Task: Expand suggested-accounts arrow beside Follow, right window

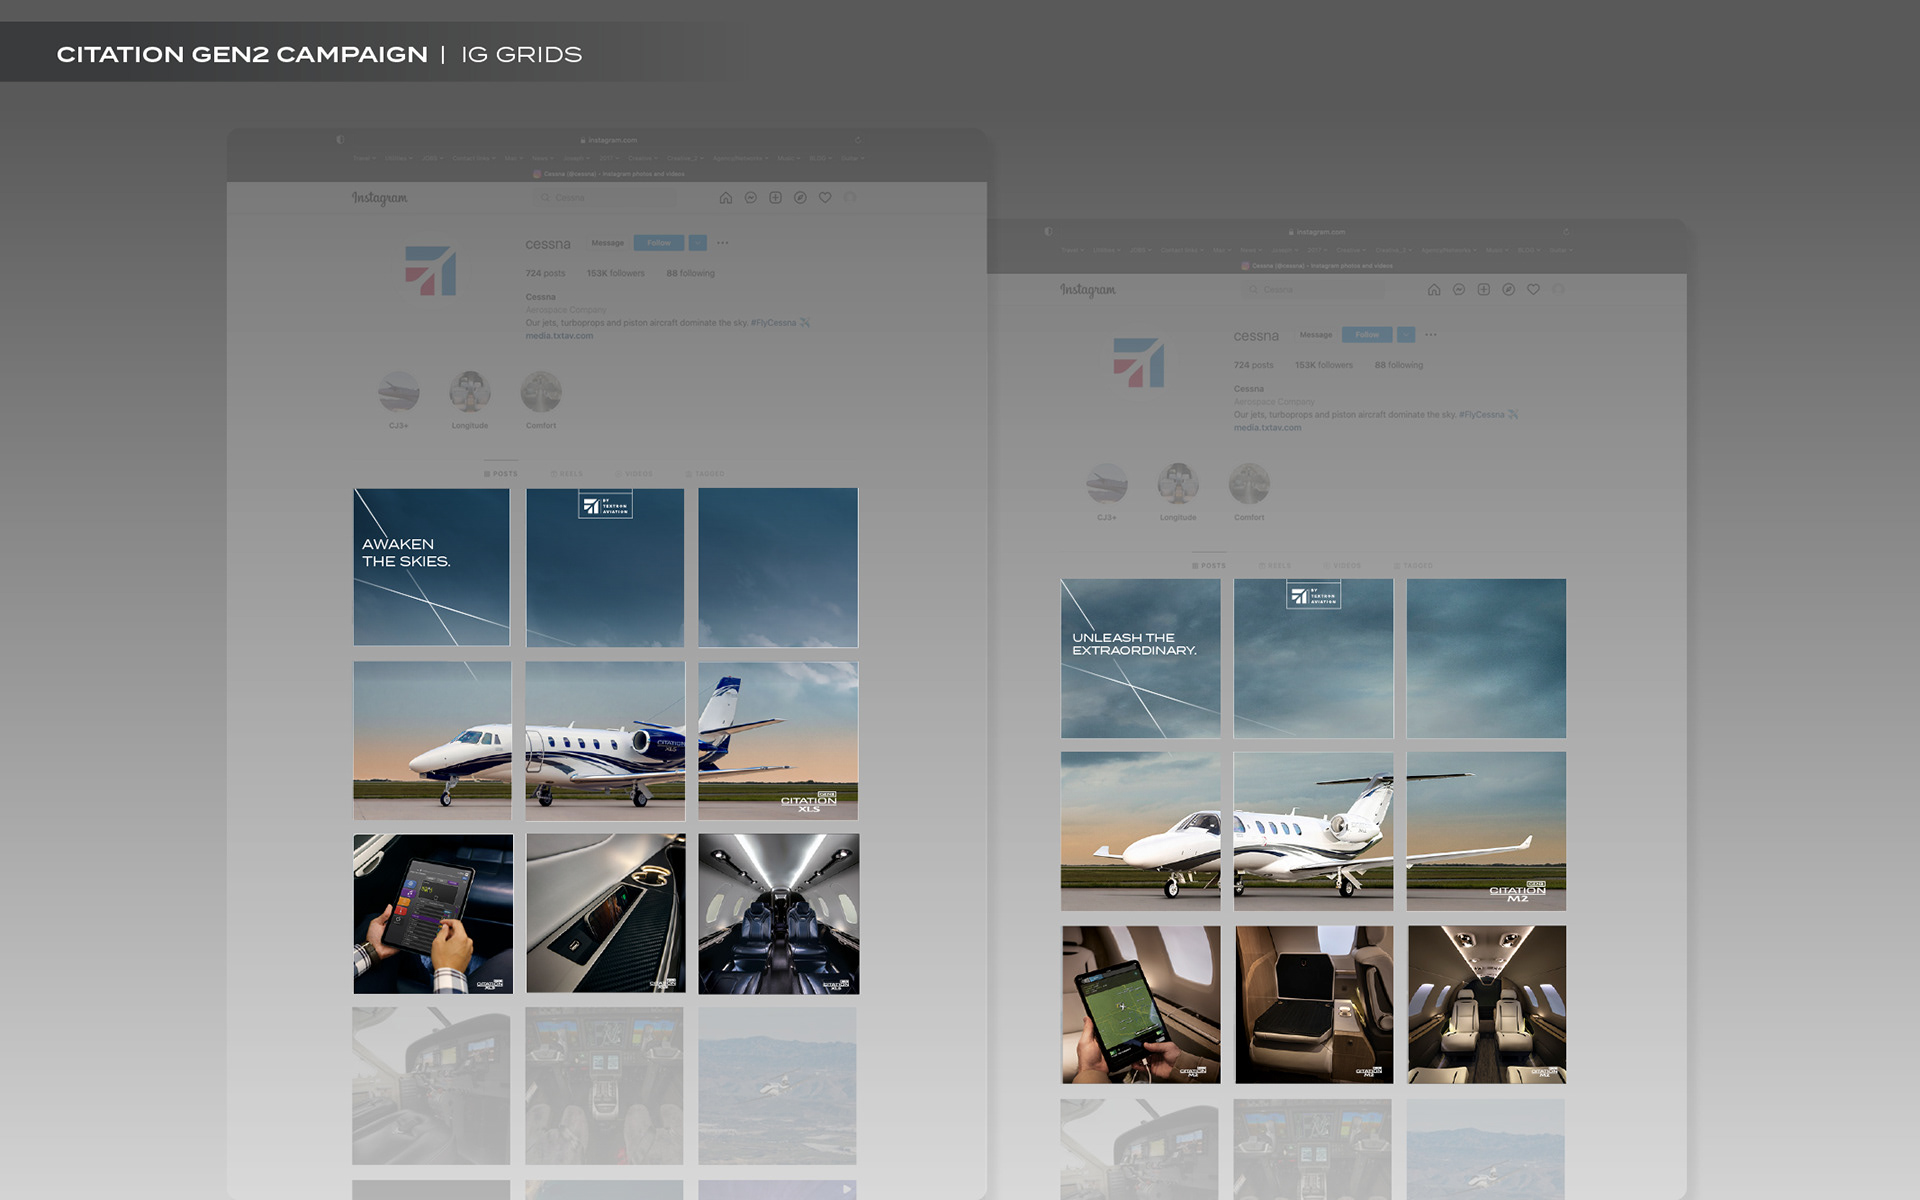Action: tap(1406, 335)
